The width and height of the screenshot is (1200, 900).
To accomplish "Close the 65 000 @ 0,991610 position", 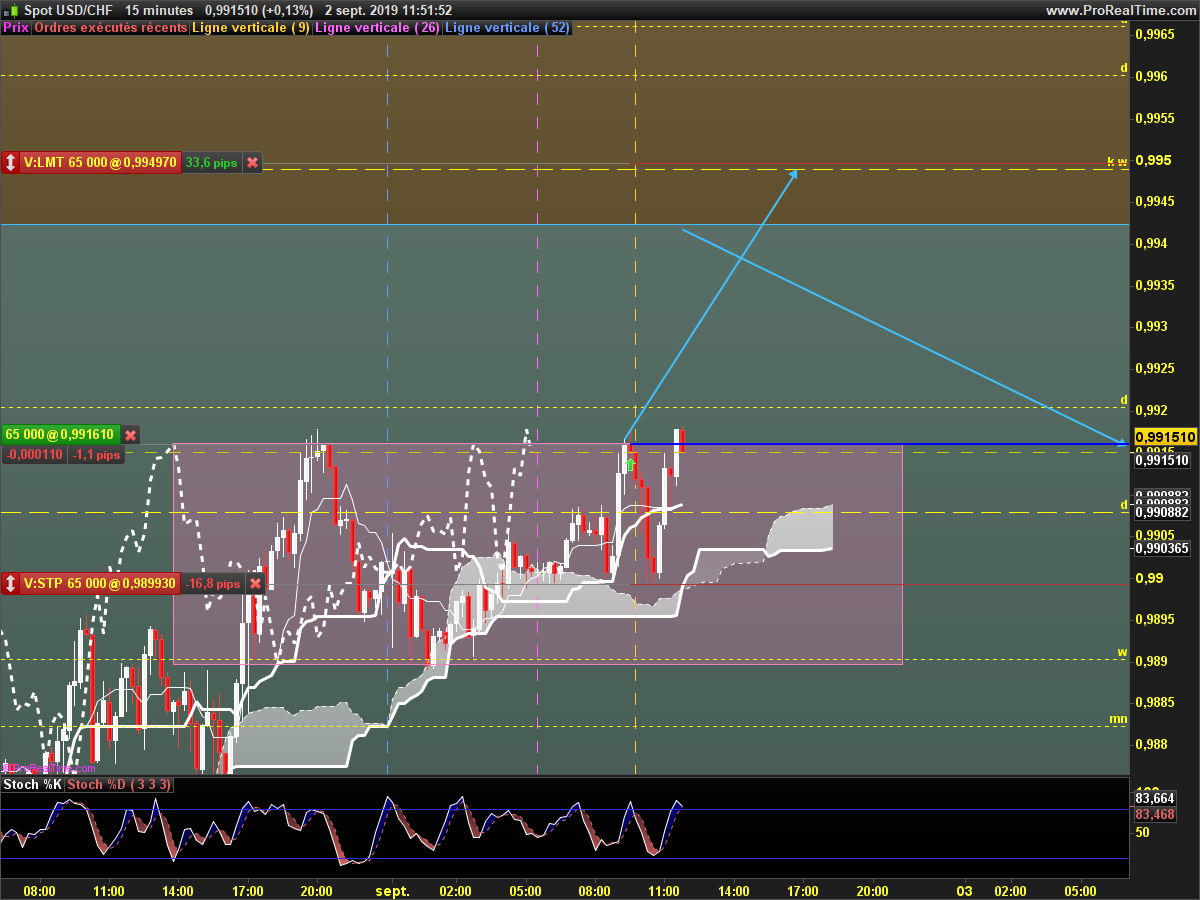I will 130,435.
